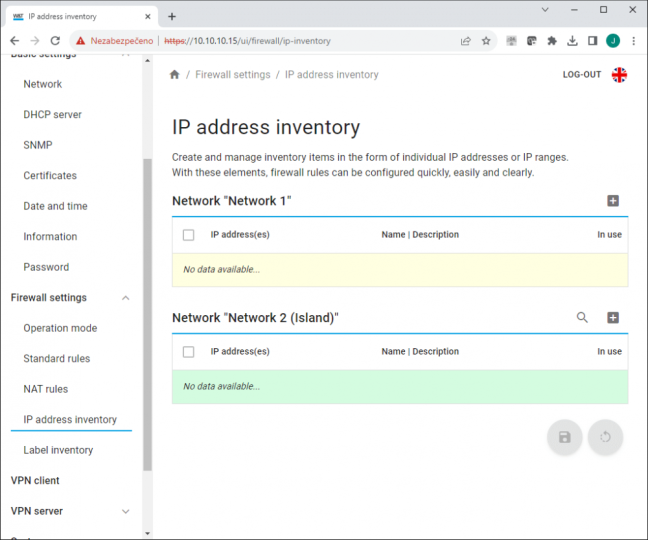Open the green J profile avatar
The width and height of the screenshot is (648, 540).
[613, 40]
